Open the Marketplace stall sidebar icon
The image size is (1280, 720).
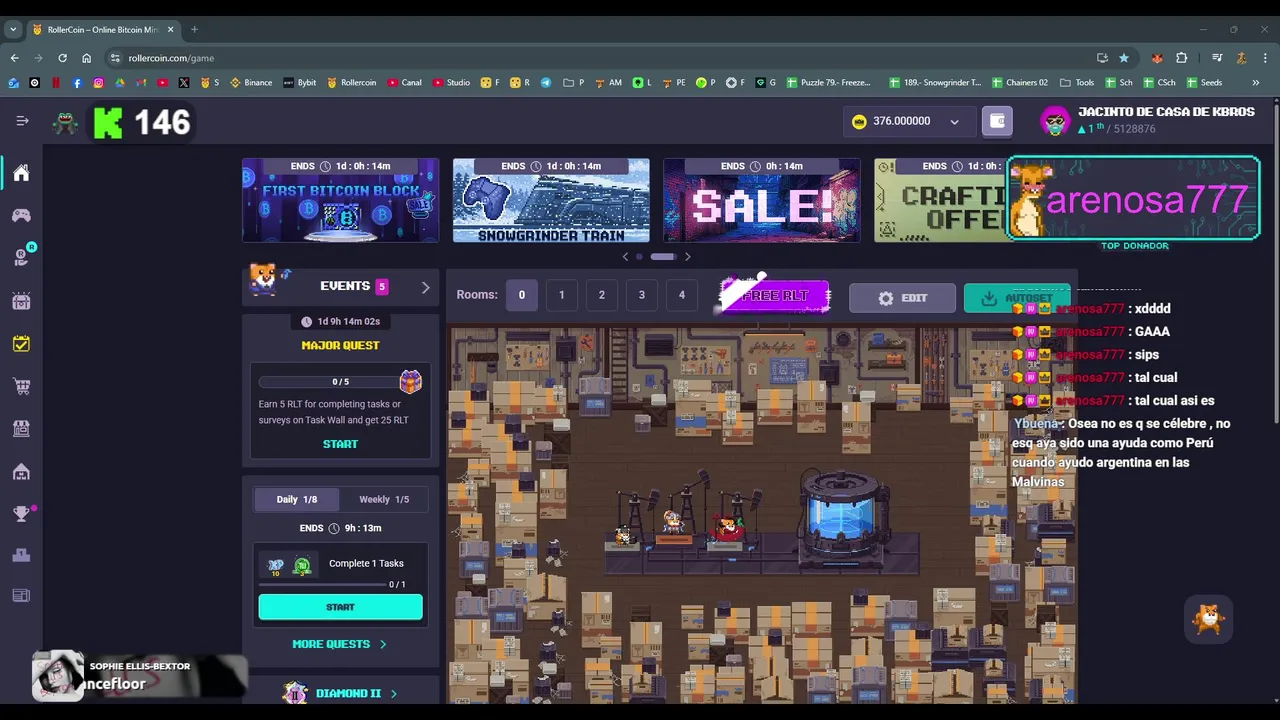click(21, 428)
